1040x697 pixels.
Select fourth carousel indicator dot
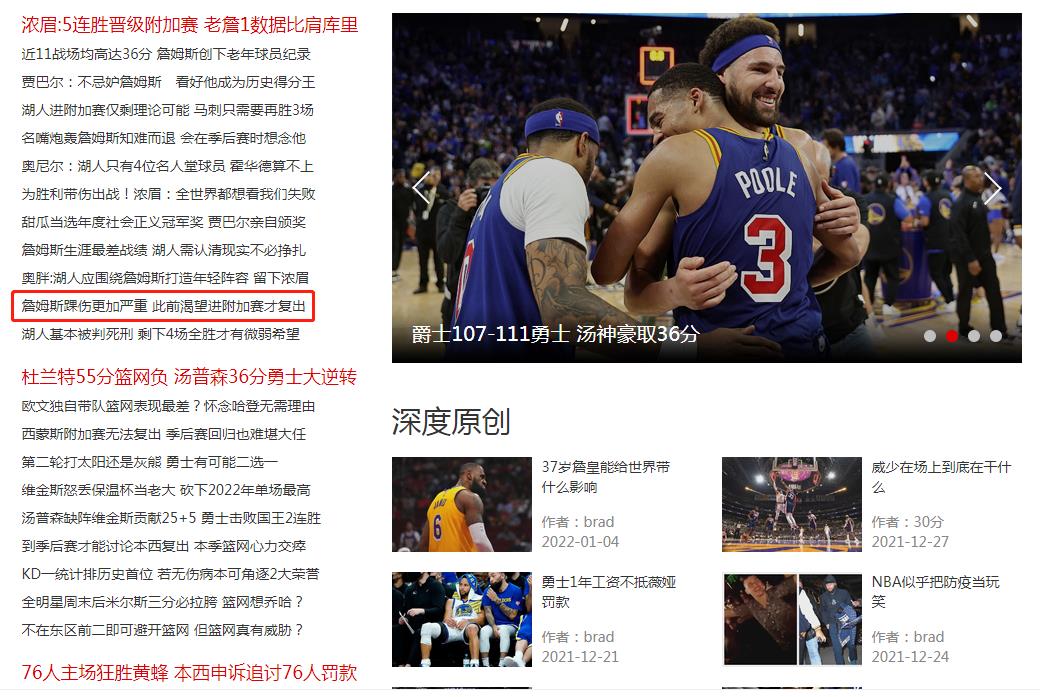pyautogui.click(x=996, y=336)
